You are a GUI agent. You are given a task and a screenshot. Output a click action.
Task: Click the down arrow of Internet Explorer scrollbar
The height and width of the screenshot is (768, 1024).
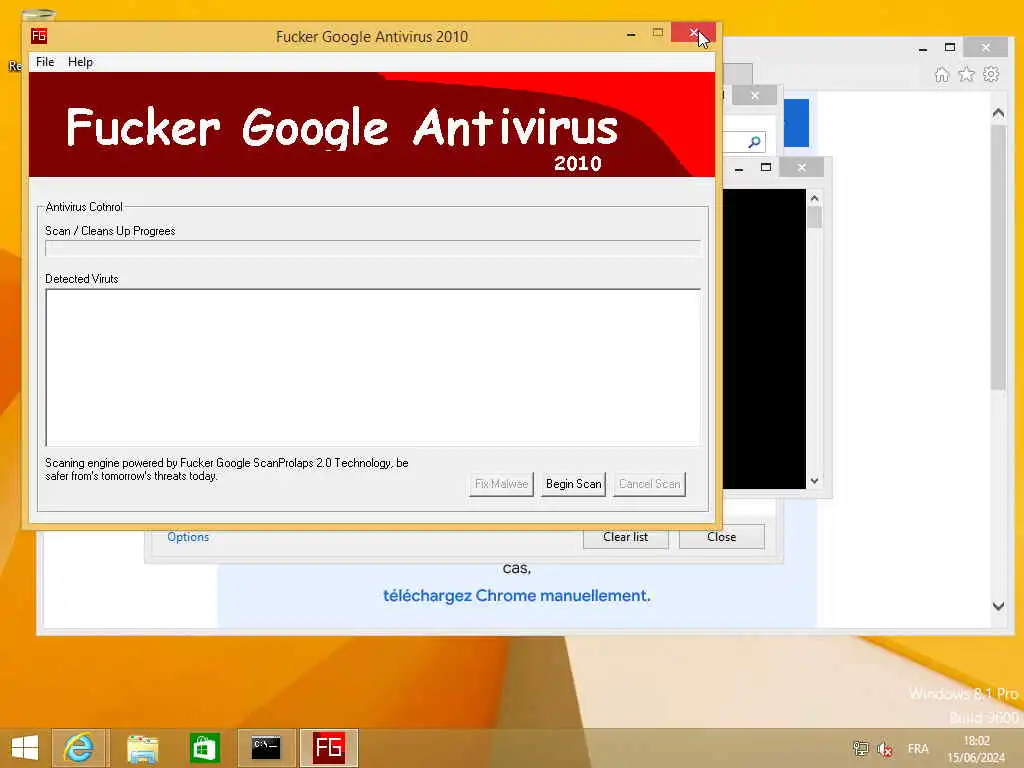pos(999,606)
